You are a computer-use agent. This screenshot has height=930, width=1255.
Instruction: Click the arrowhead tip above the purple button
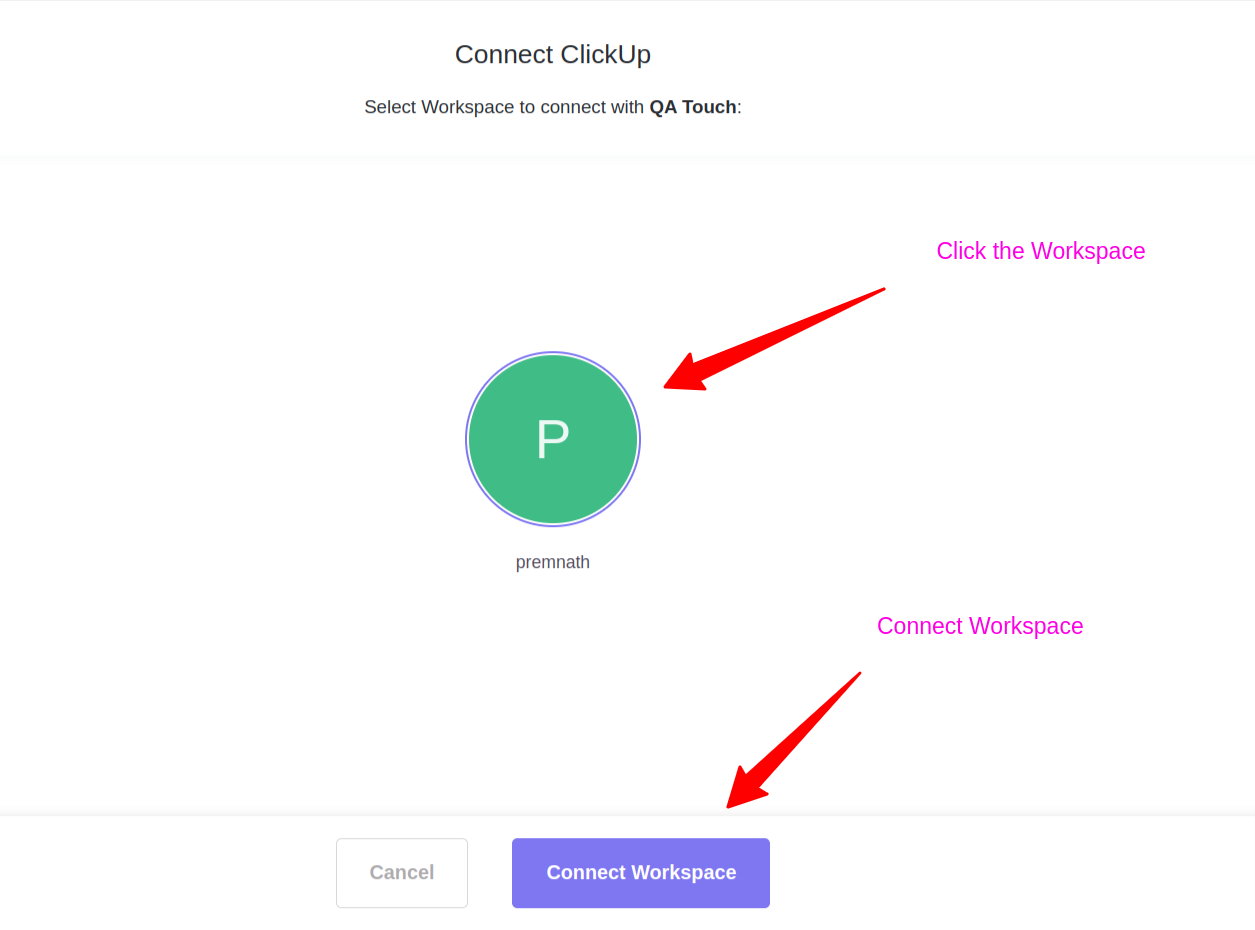pyautogui.click(x=730, y=805)
